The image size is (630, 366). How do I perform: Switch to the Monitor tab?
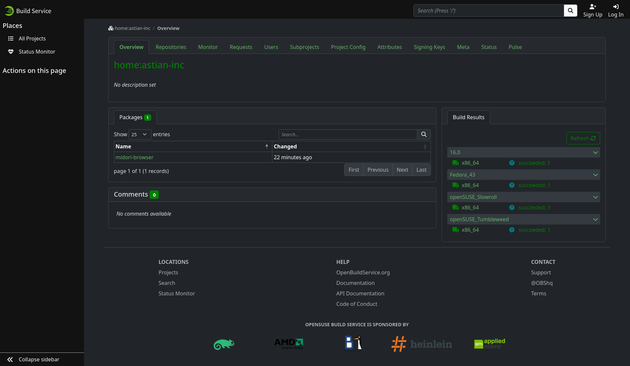click(208, 47)
